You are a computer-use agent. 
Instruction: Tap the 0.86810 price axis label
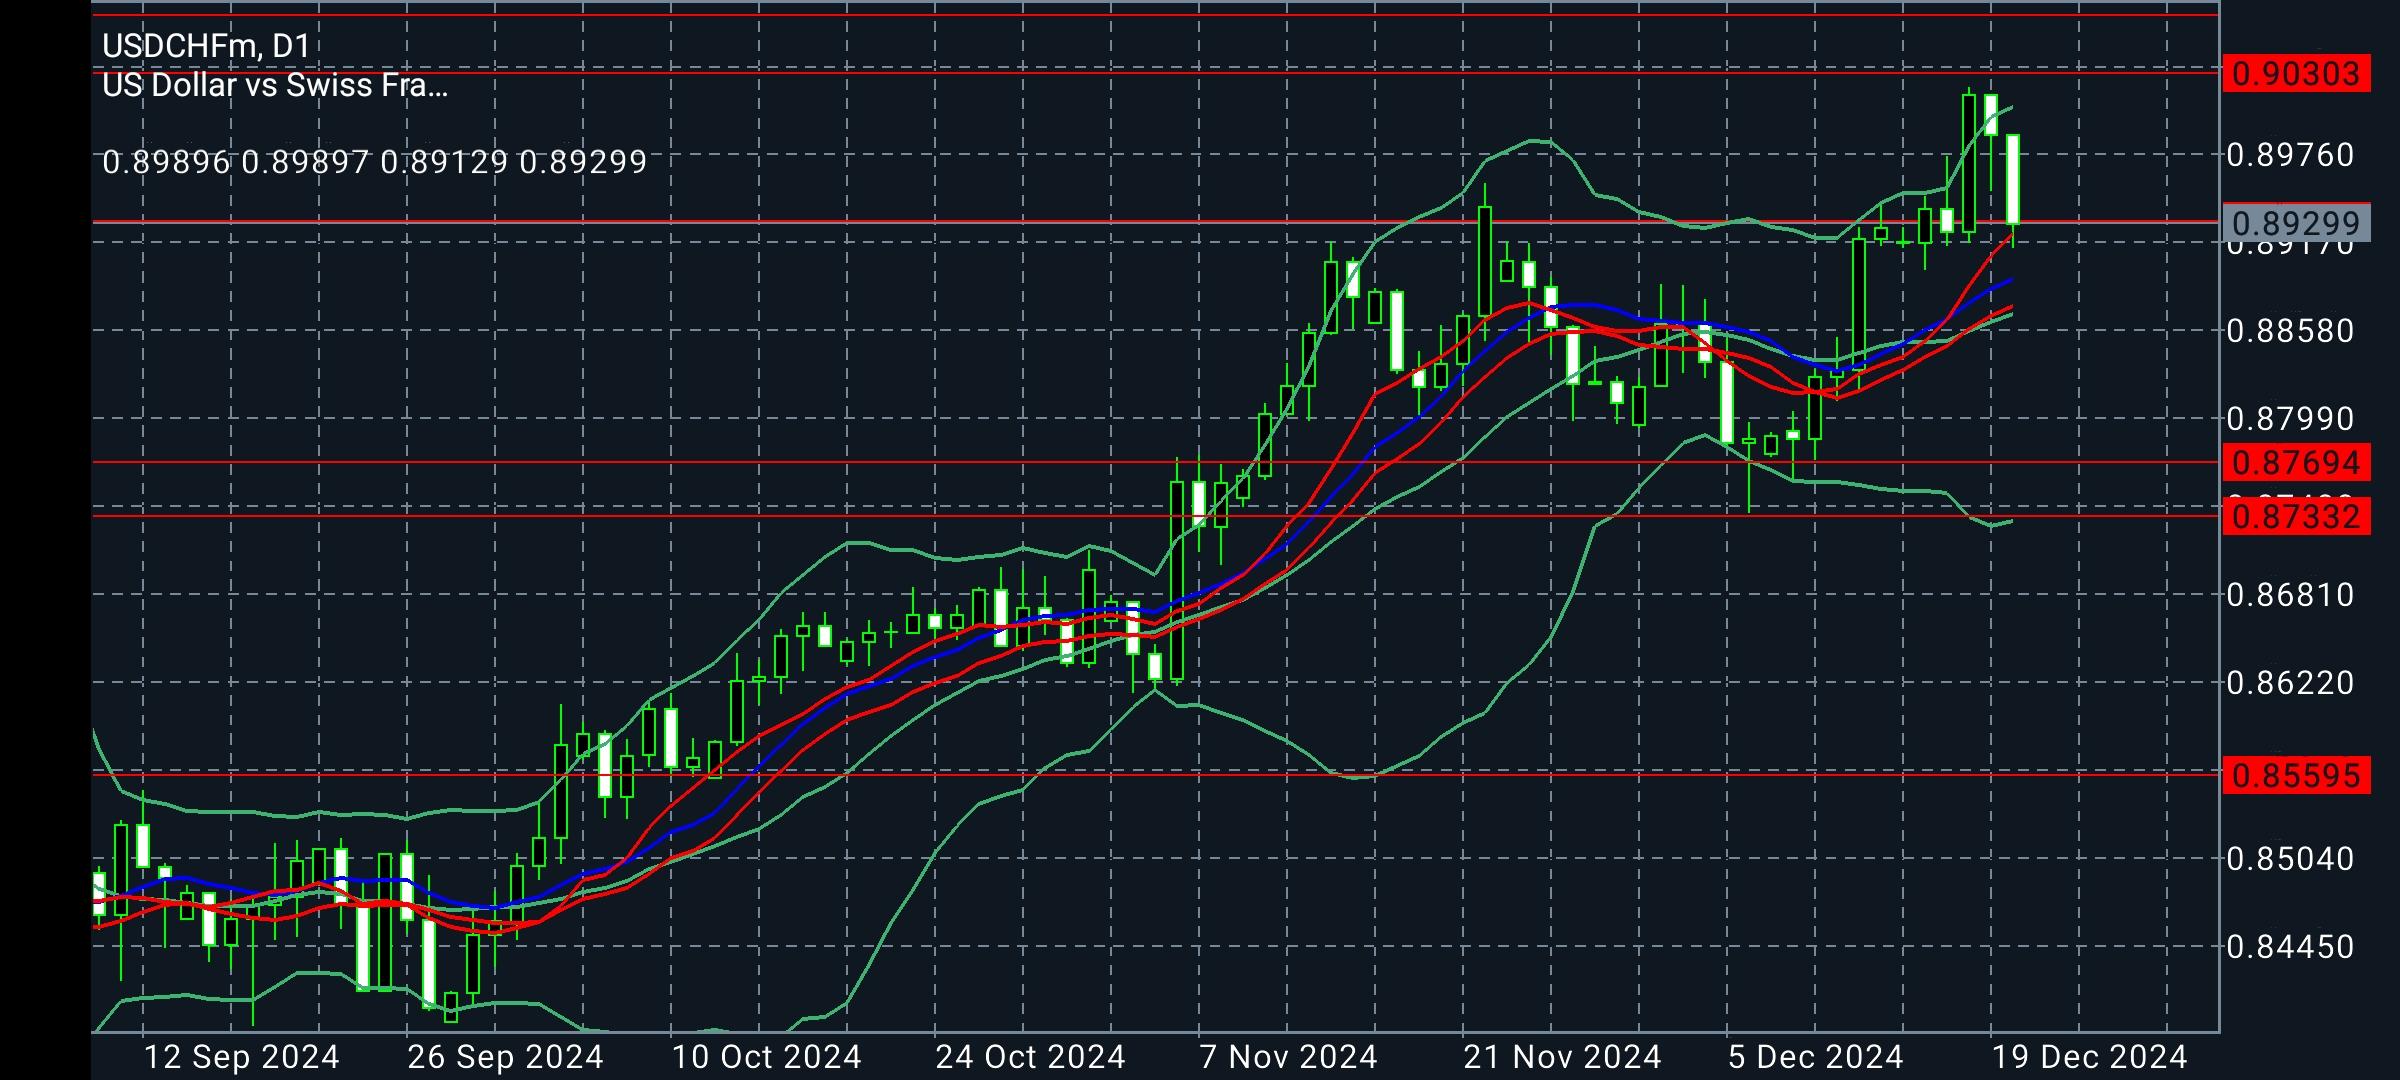pos(2290,595)
